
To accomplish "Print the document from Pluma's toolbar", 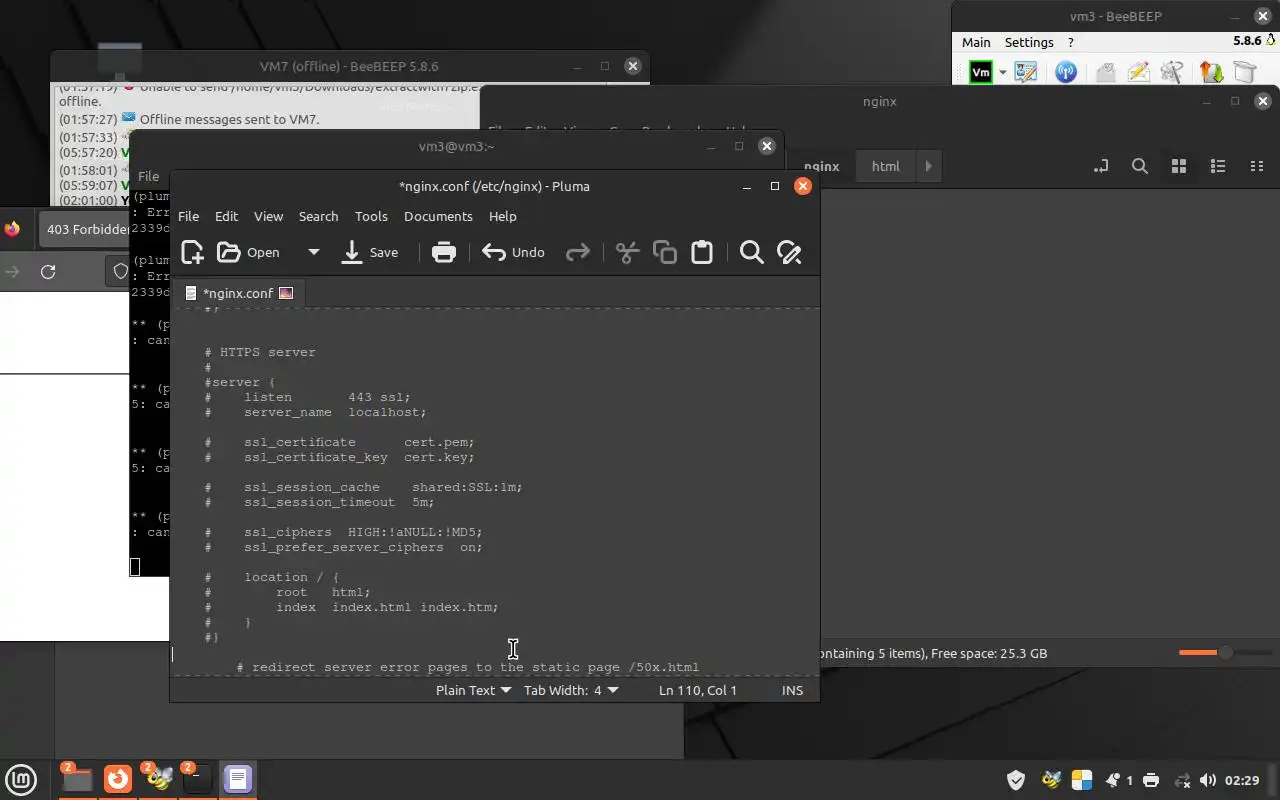I will click(443, 252).
